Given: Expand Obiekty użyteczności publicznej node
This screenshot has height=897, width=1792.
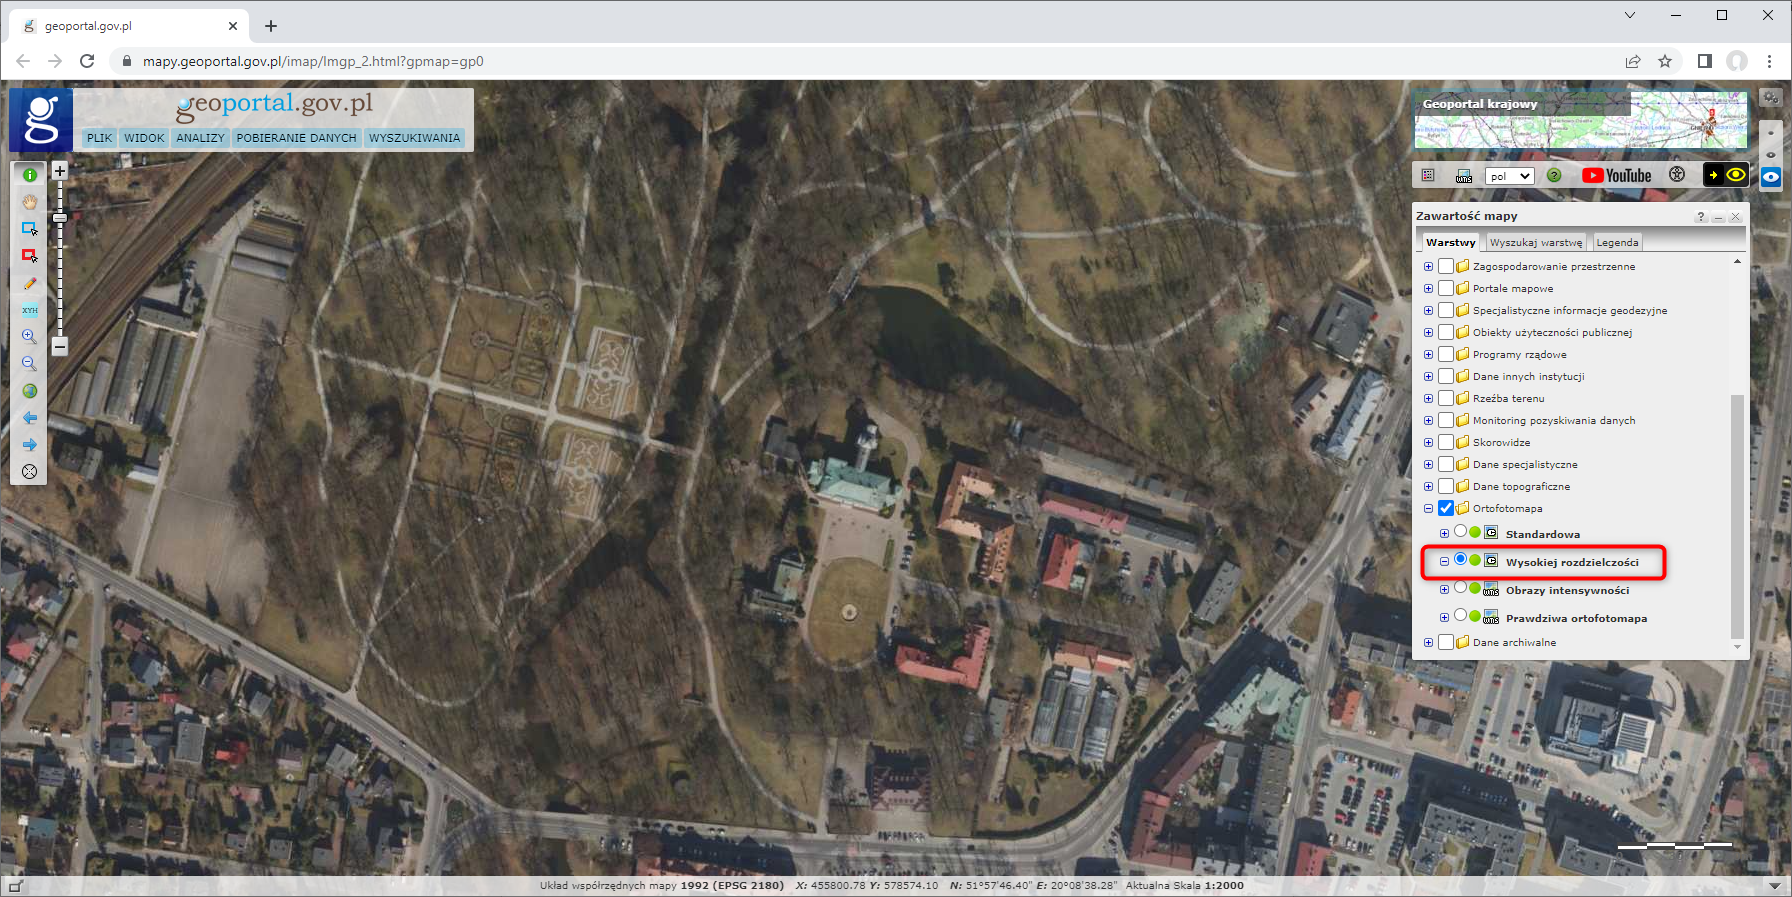Looking at the screenshot, I should coord(1428,333).
